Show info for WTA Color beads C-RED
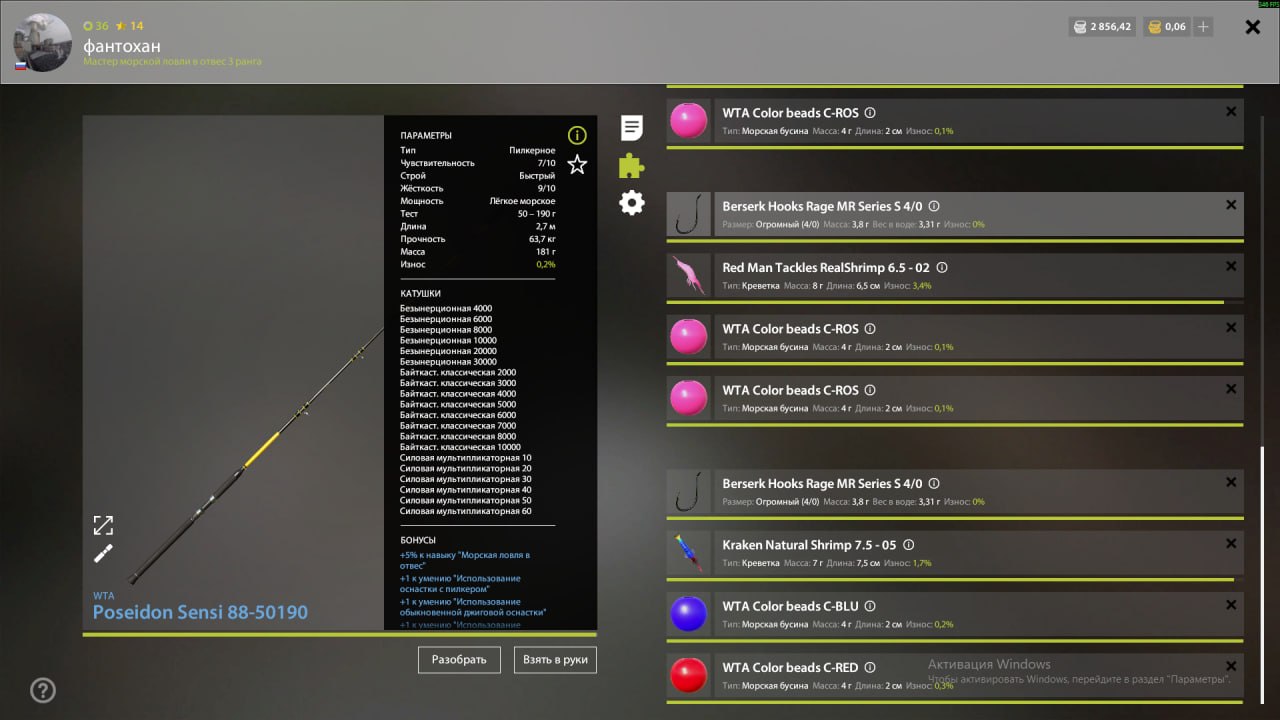The height and width of the screenshot is (720, 1280). coord(870,667)
